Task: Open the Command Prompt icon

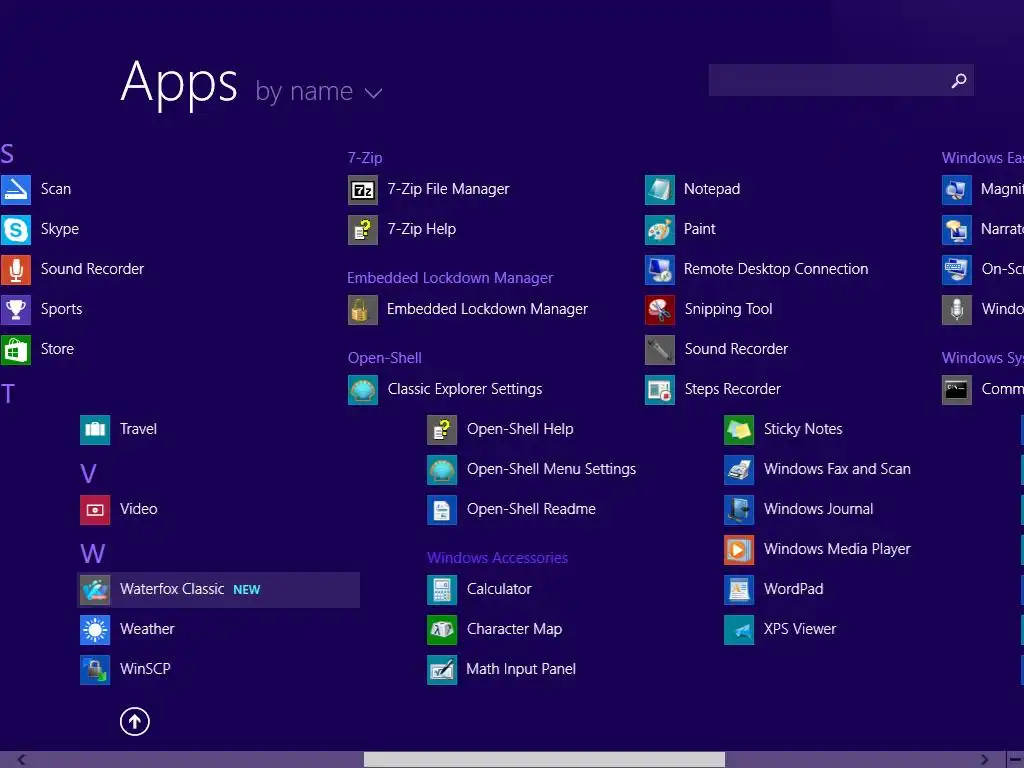Action: point(957,389)
